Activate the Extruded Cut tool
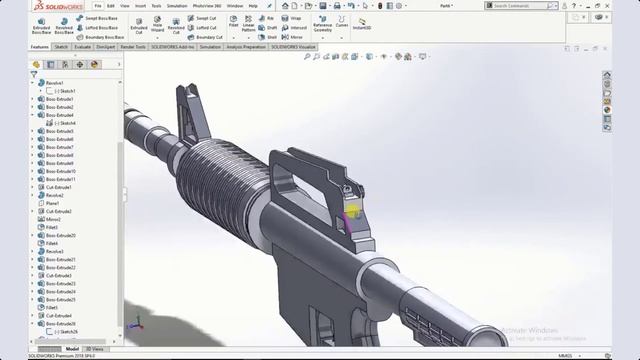 pos(139,26)
